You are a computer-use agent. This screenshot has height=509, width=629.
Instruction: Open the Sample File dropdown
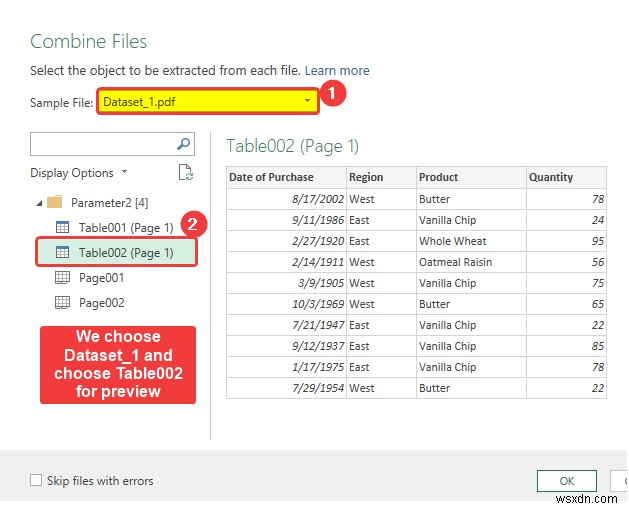(208, 101)
